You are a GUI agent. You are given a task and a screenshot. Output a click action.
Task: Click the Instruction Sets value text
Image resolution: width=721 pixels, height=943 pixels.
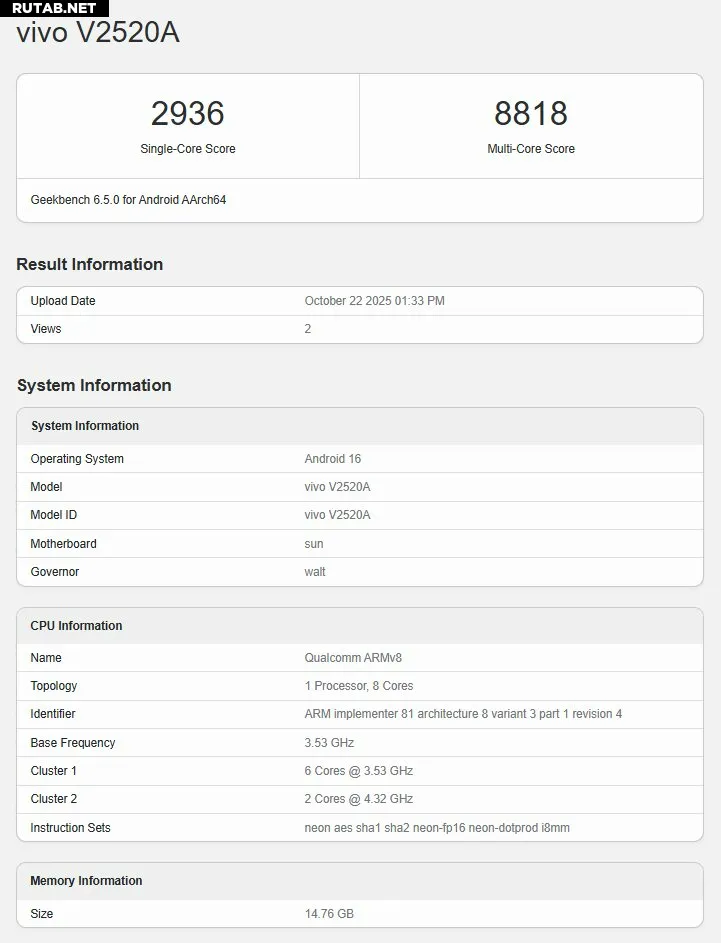(x=437, y=828)
